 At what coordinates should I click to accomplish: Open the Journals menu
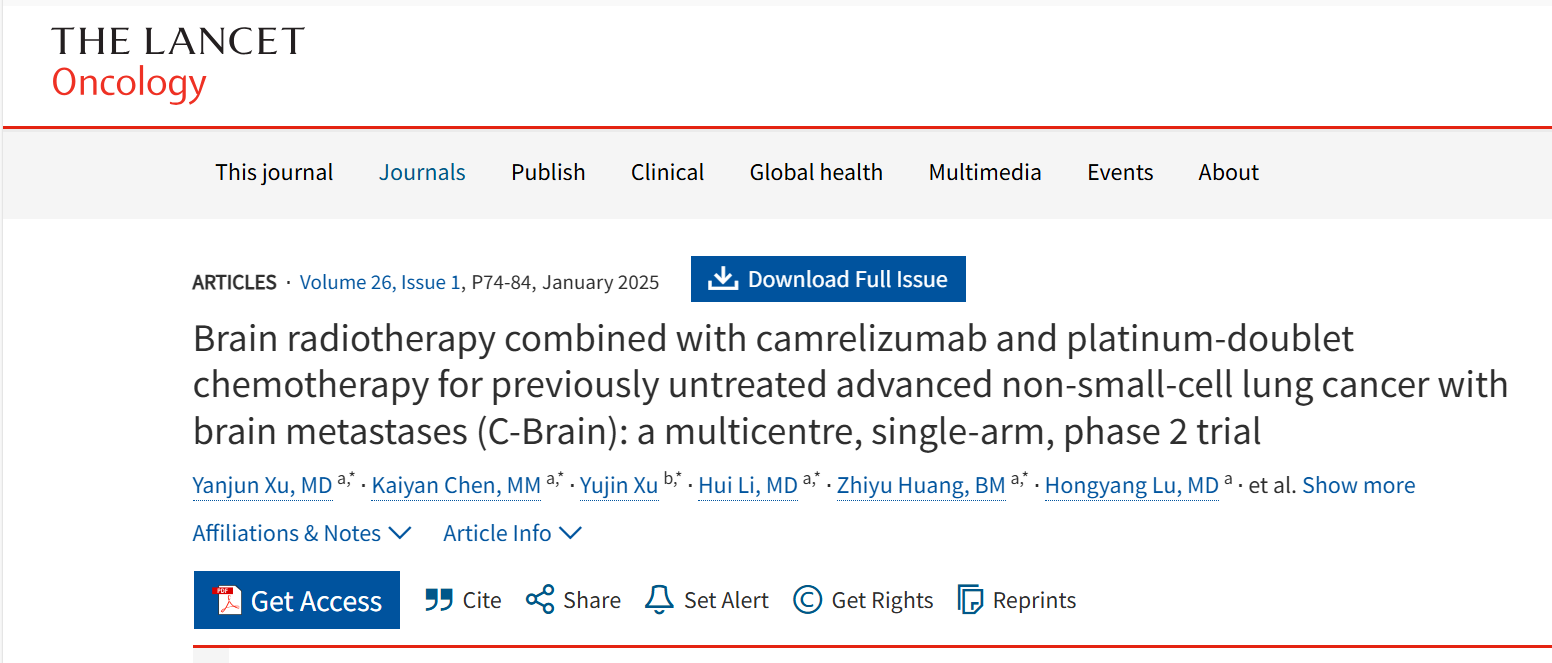coord(422,172)
